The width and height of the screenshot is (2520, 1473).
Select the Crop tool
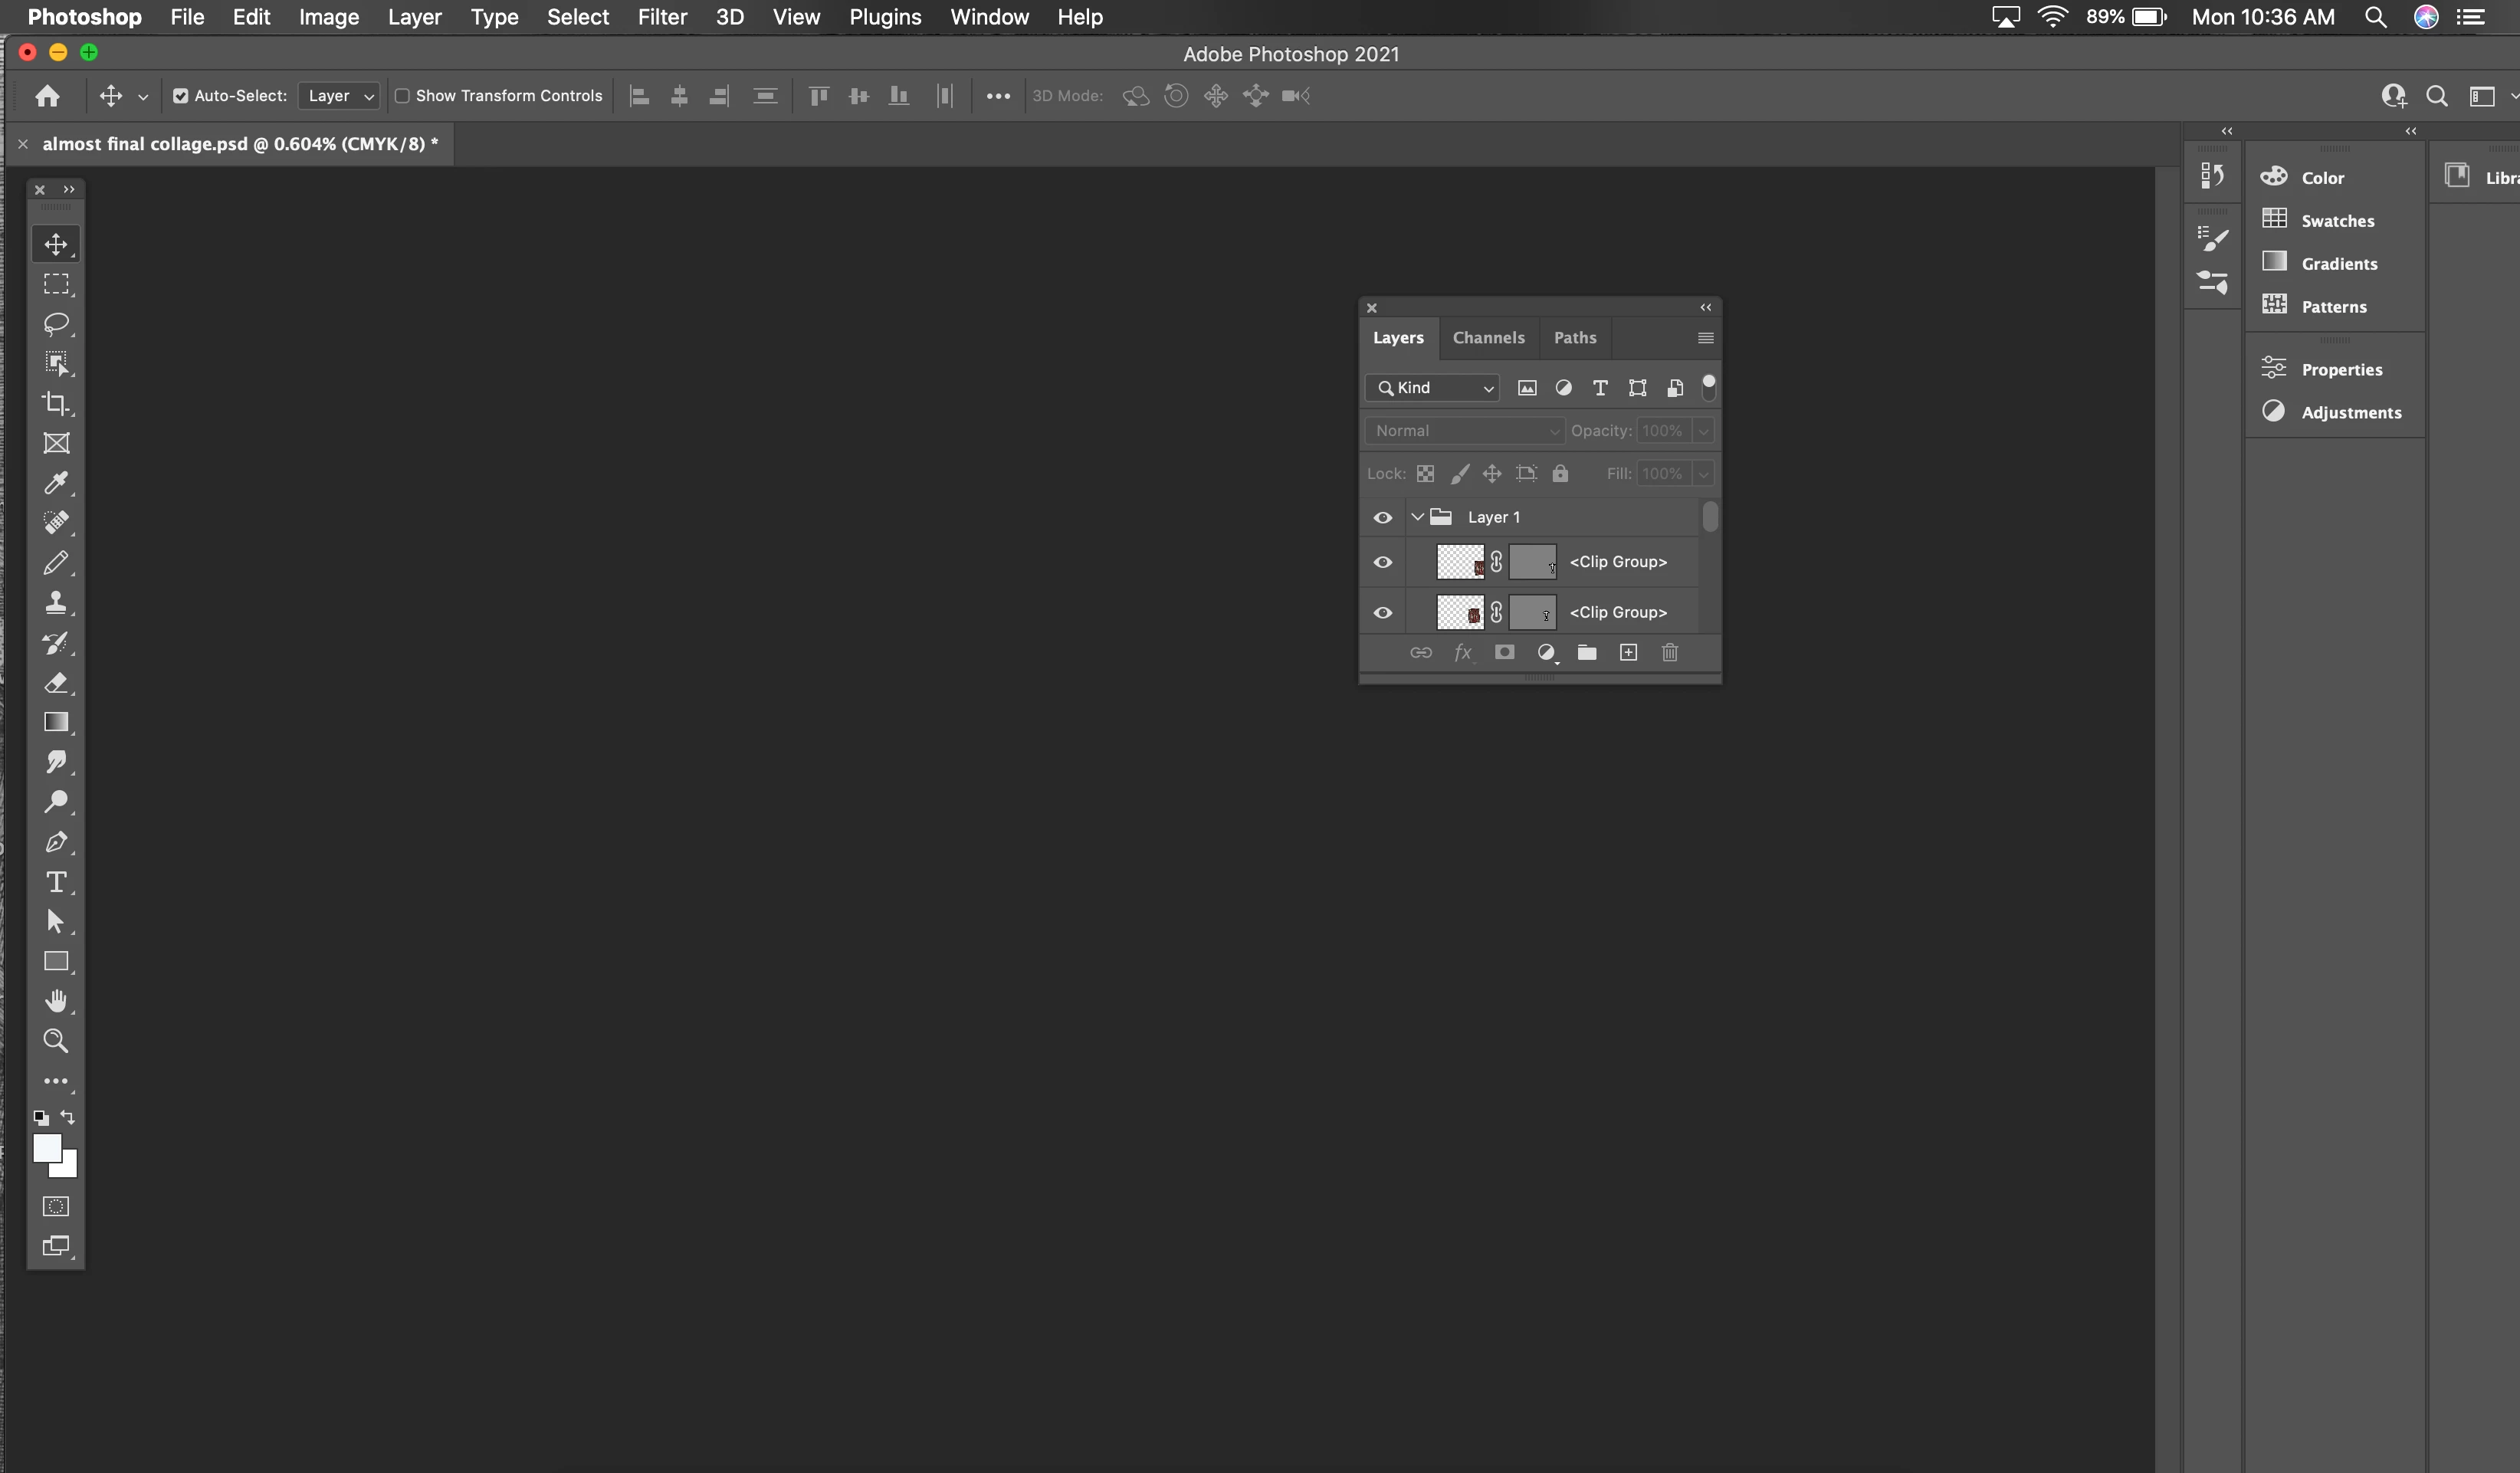[x=56, y=404]
